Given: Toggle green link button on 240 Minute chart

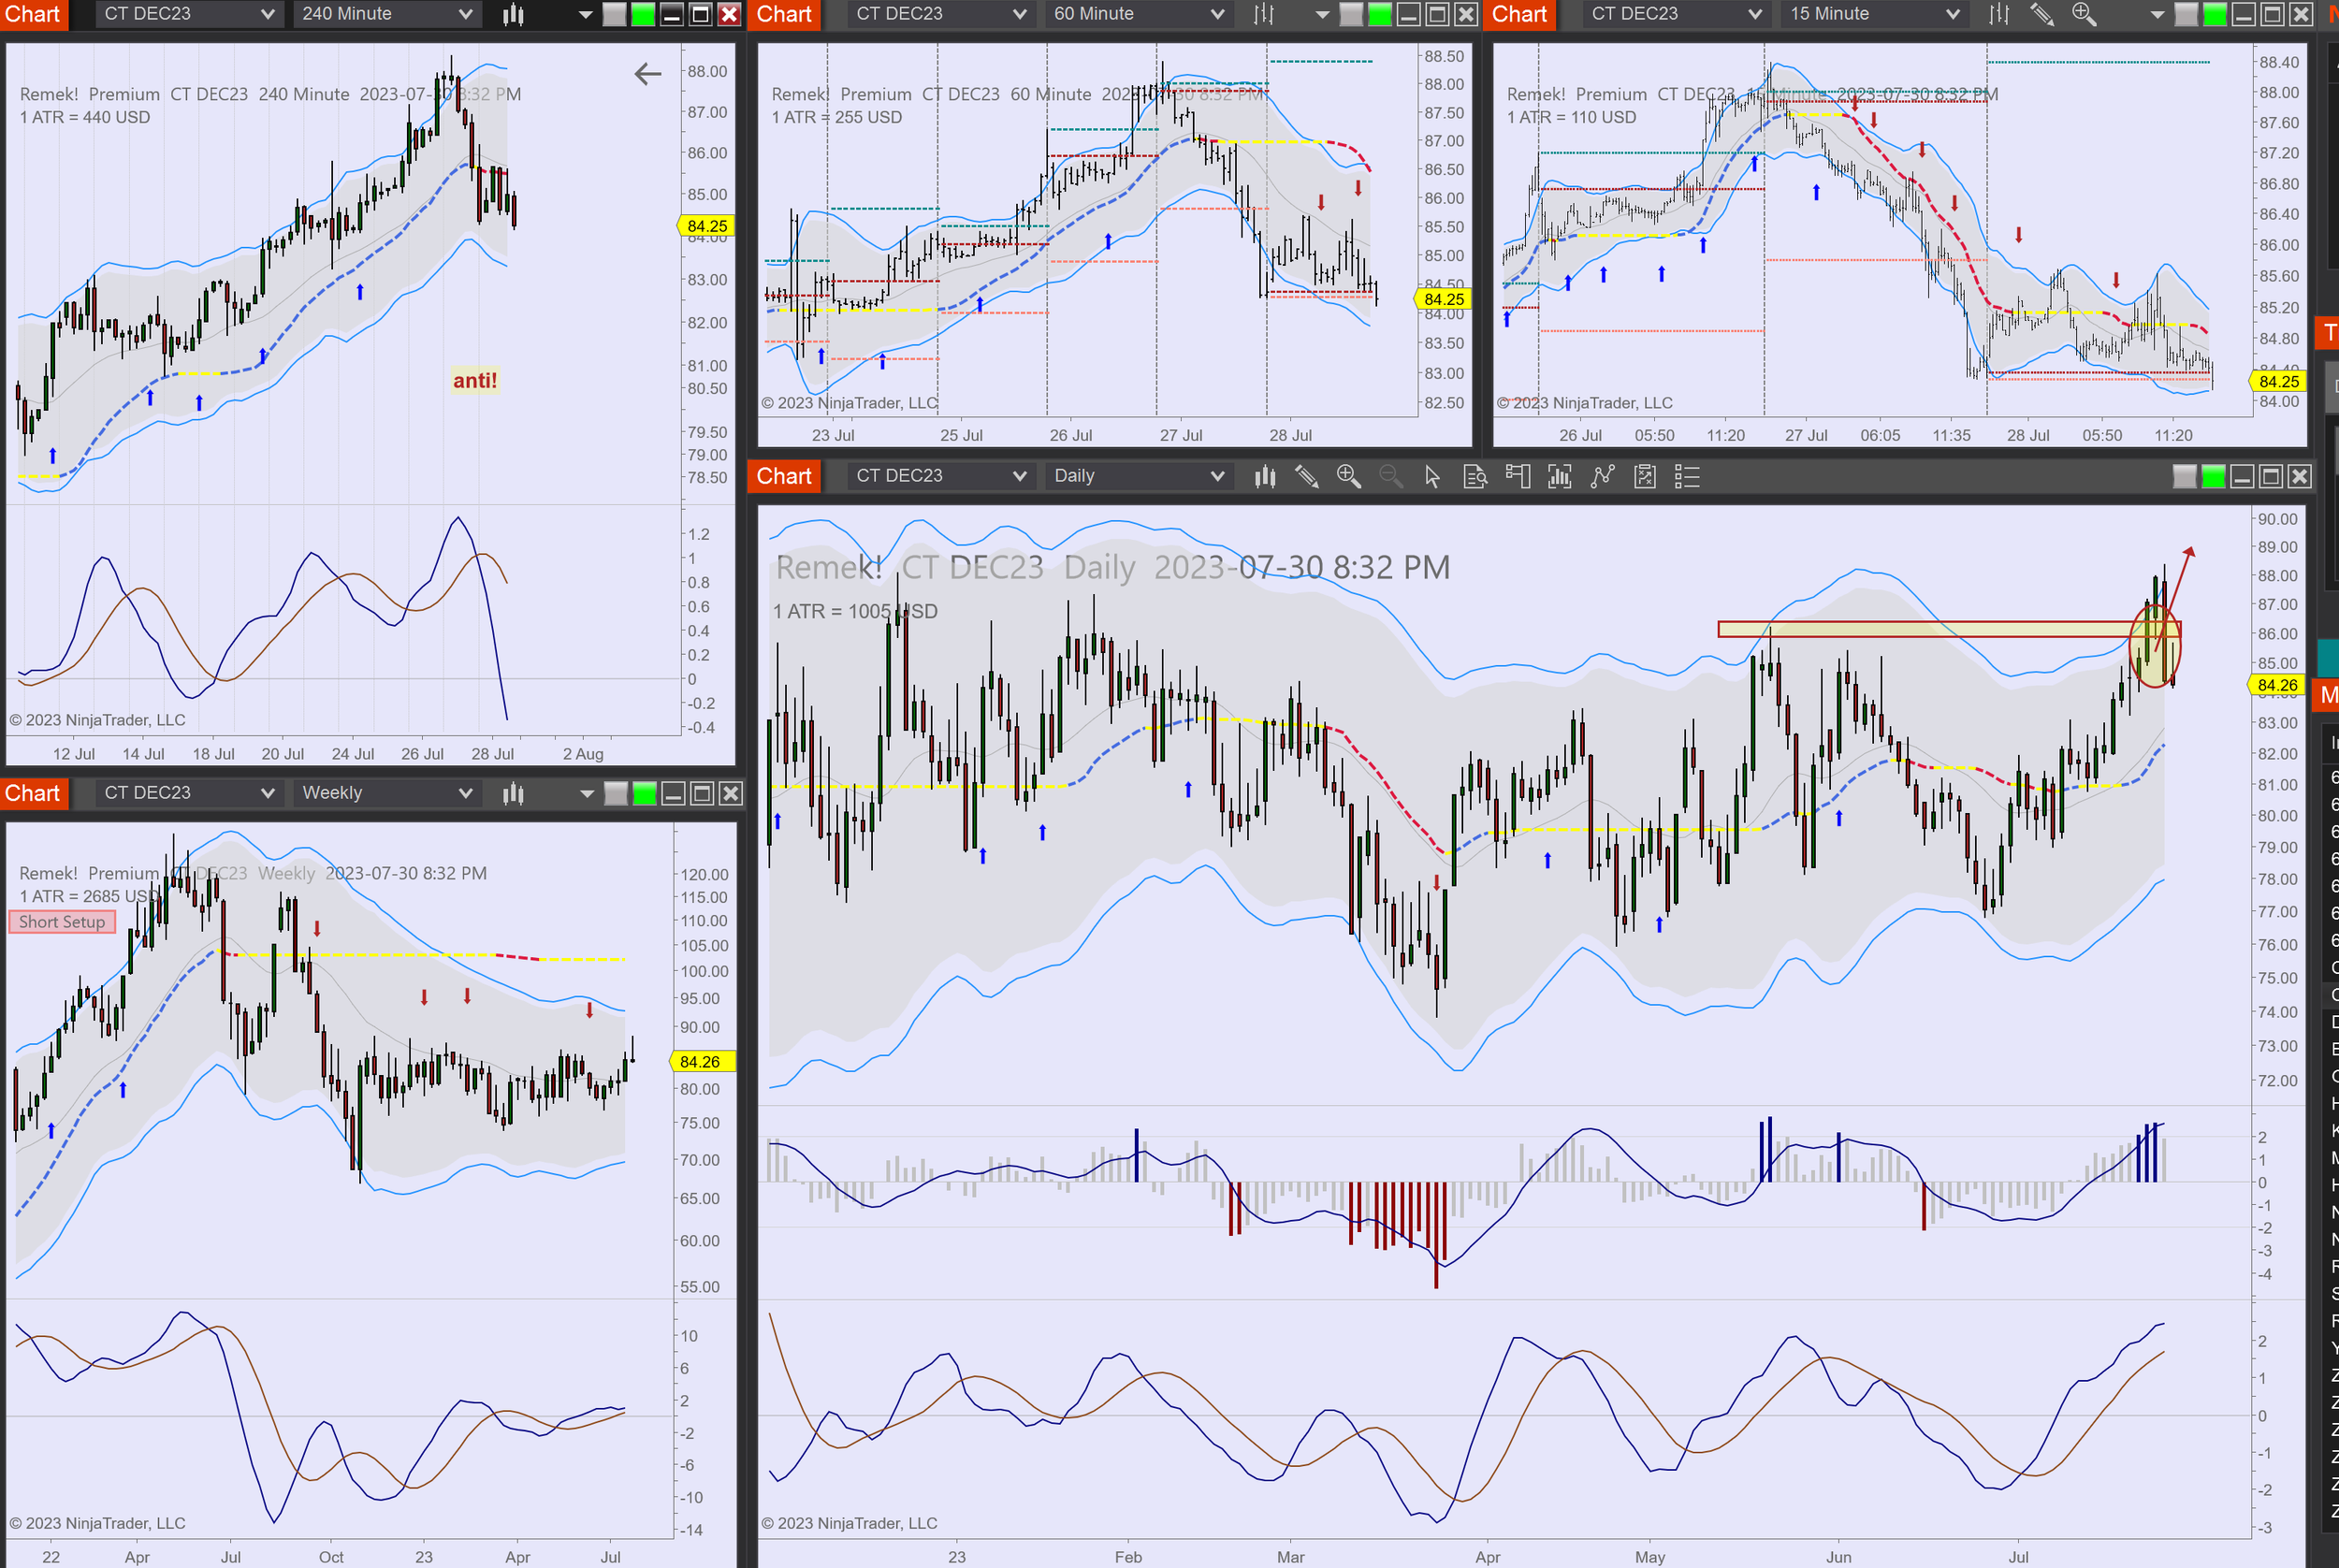Looking at the screenshot, I should pyautogui.click(x=643, y=14).
